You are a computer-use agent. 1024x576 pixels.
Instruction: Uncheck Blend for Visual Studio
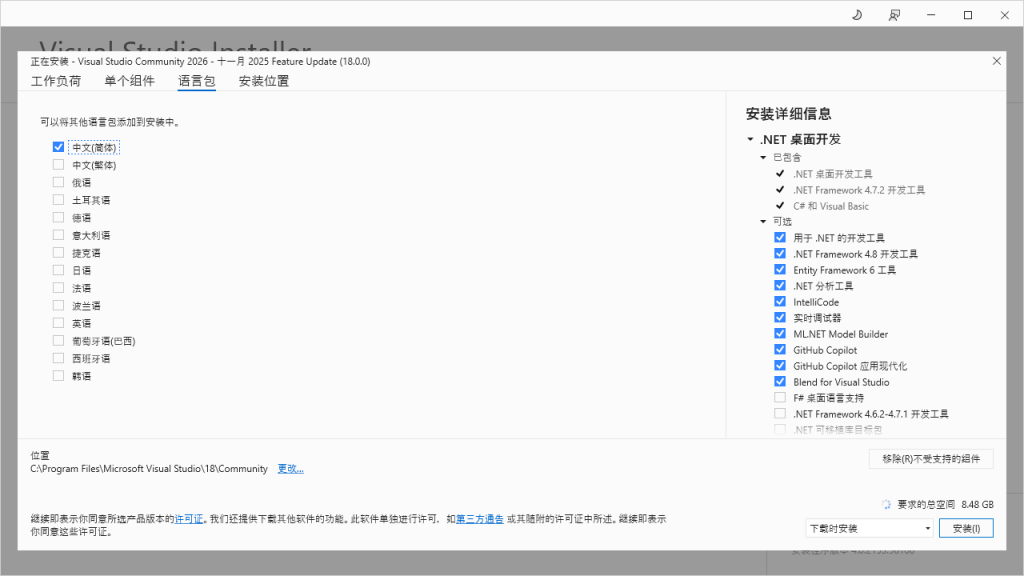(780, 382)
